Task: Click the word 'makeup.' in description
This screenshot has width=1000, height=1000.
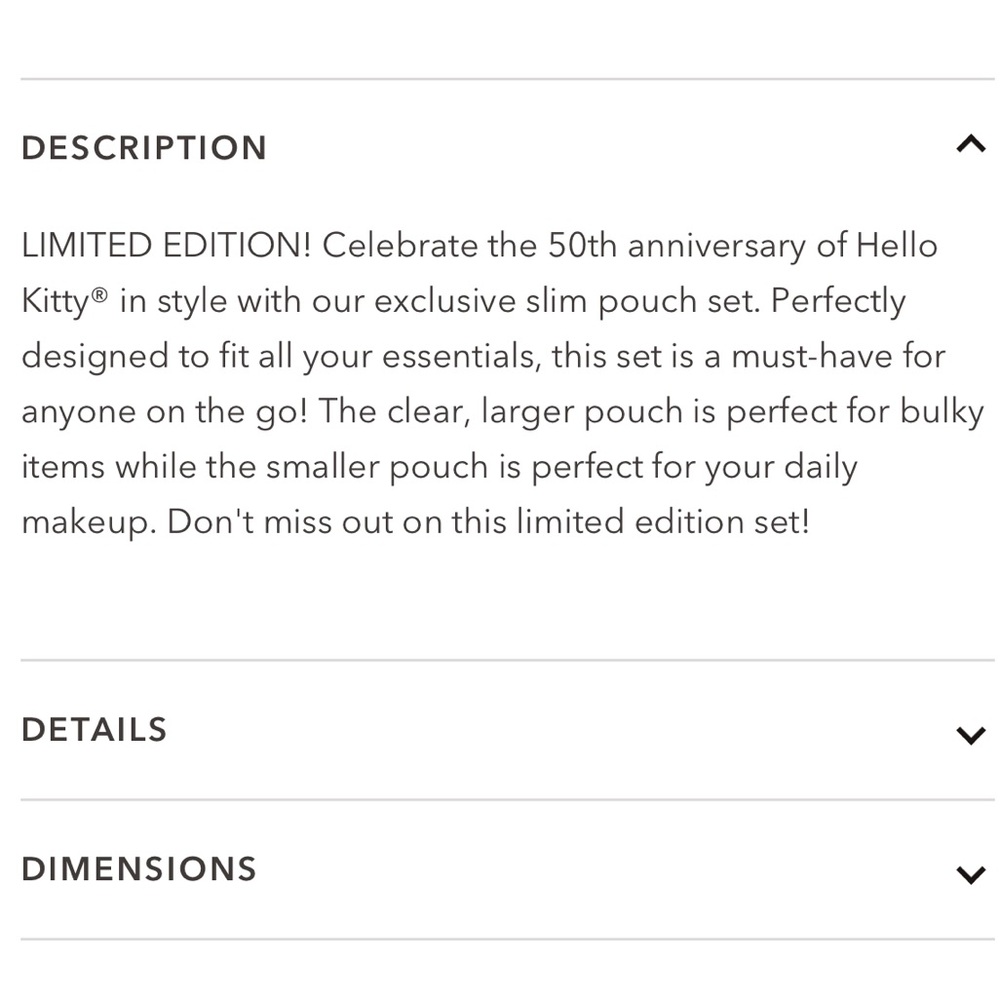Action: pyautogui.click(x=89, y=523)
